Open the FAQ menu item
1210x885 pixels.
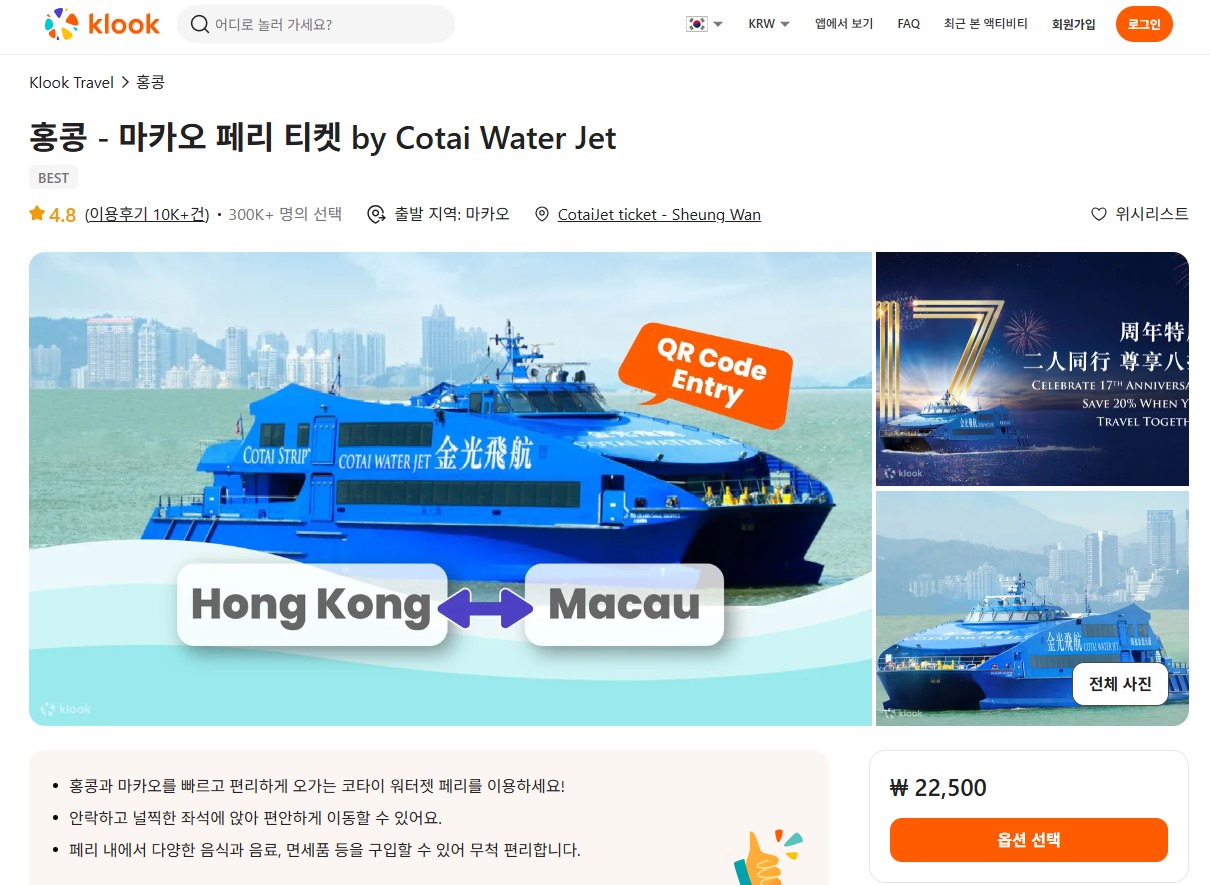point(909,24)
